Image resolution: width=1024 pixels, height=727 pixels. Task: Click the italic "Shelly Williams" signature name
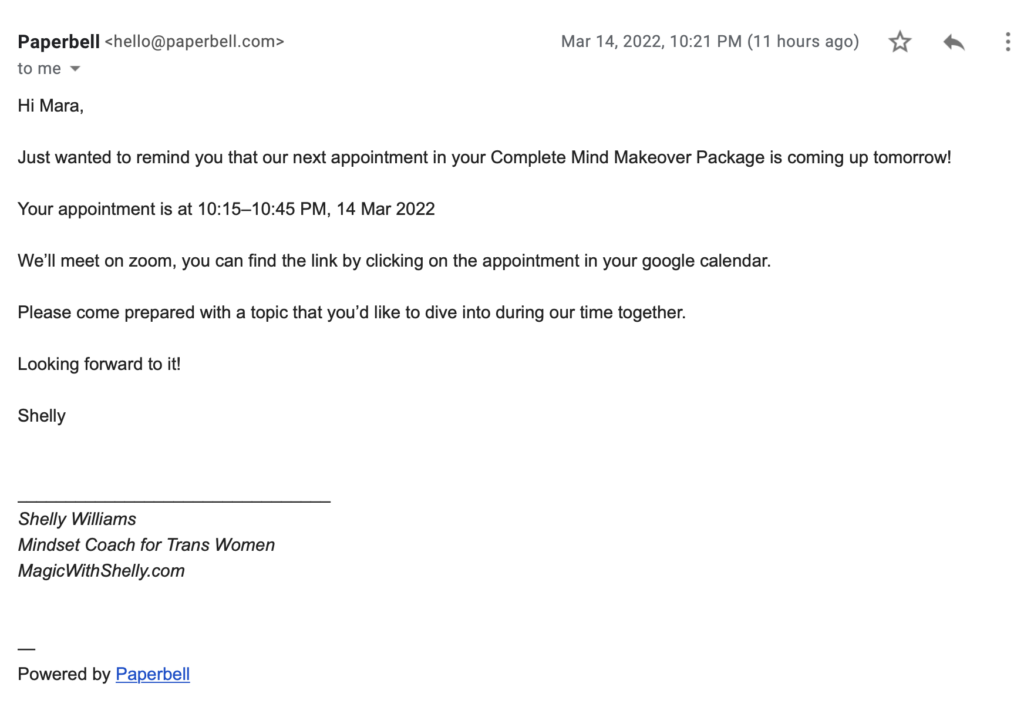(77, 519)
